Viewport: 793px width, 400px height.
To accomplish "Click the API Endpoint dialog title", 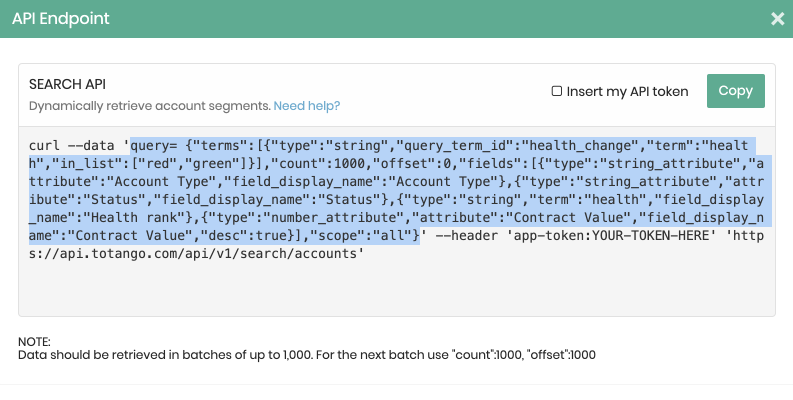I will [x=61, y=18].
